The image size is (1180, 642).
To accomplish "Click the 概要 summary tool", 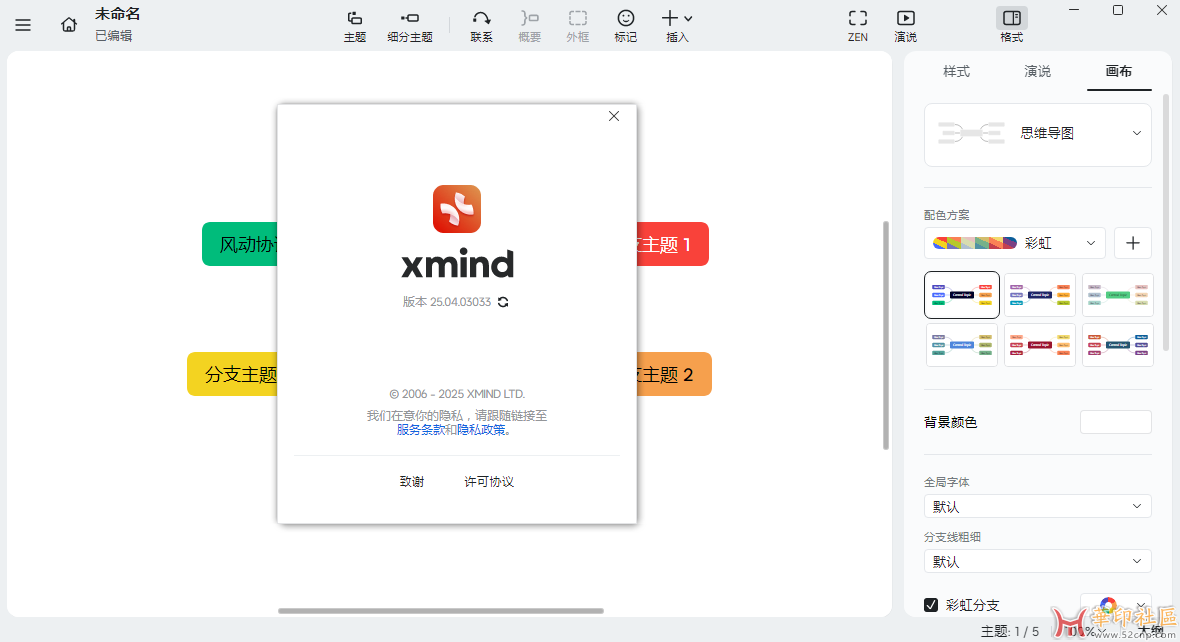I will 529,26.
